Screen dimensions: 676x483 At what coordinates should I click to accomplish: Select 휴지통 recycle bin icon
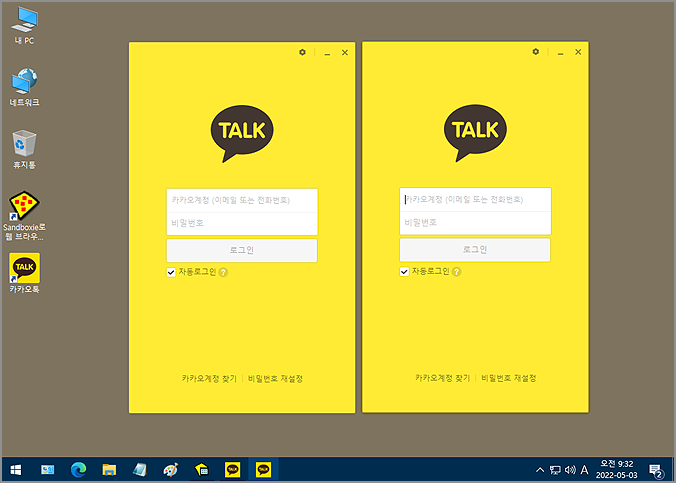tap(25, 150)
